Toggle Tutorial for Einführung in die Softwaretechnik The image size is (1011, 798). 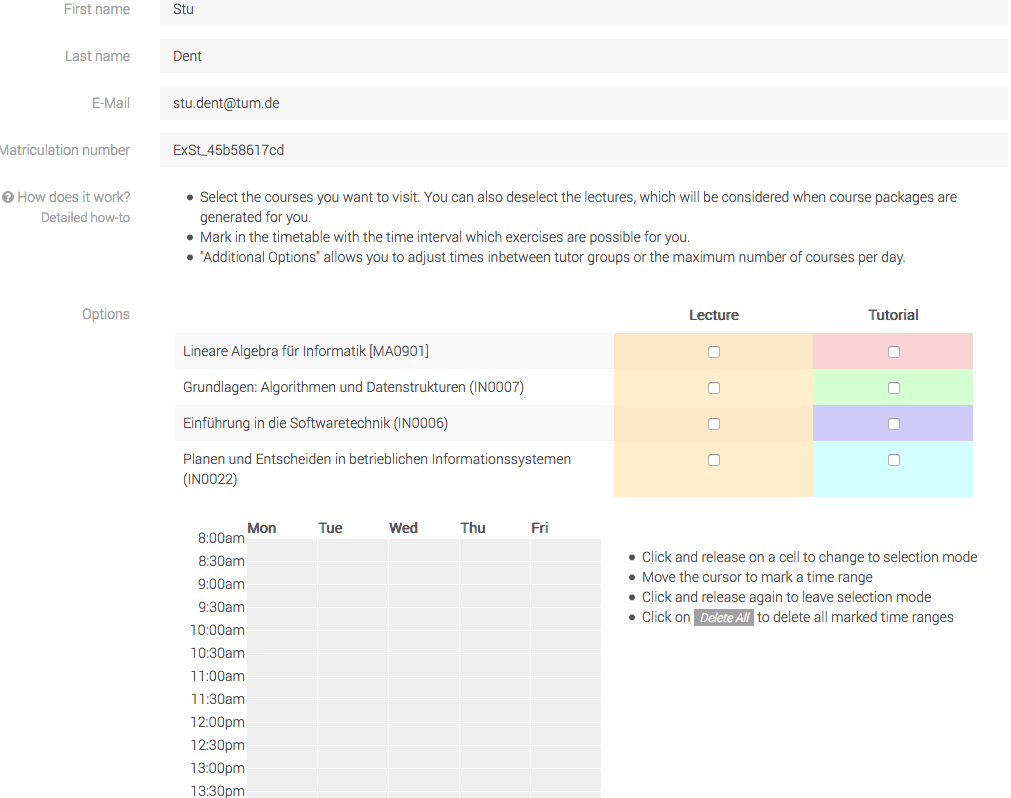click(894, 424)
